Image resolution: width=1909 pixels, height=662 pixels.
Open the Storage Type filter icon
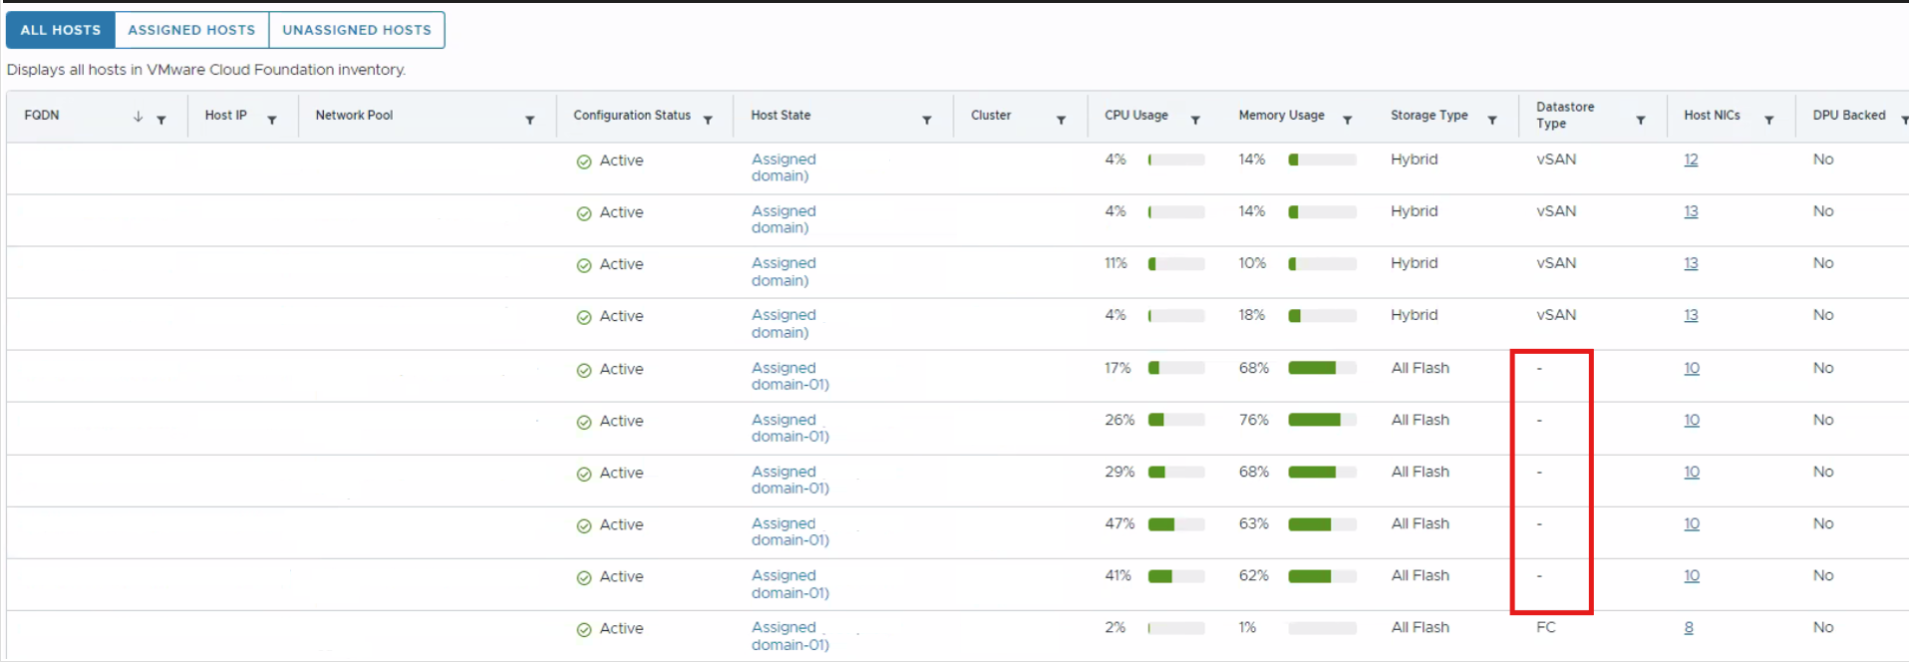pos(1492,120)
